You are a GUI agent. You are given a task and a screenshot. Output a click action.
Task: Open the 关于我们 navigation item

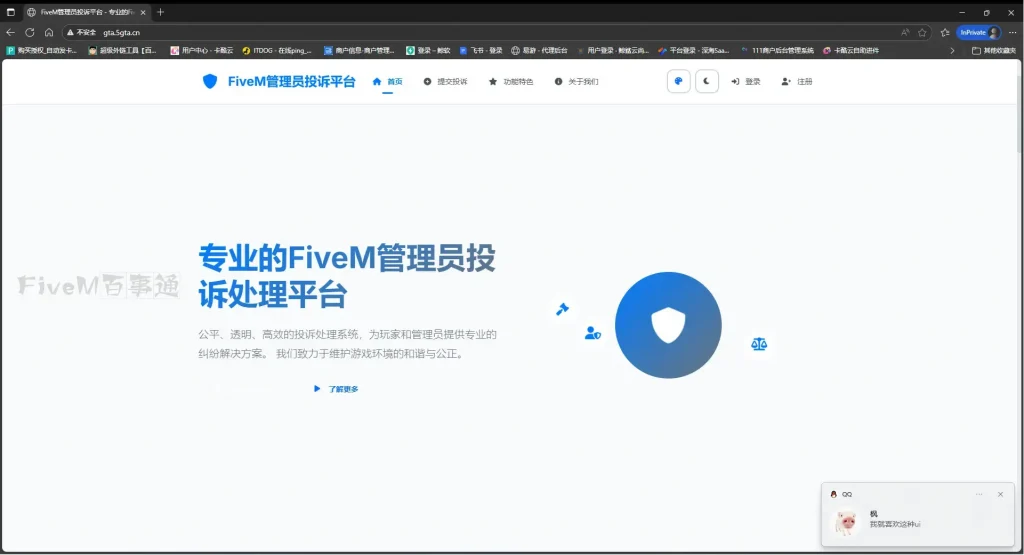[576, 82]
